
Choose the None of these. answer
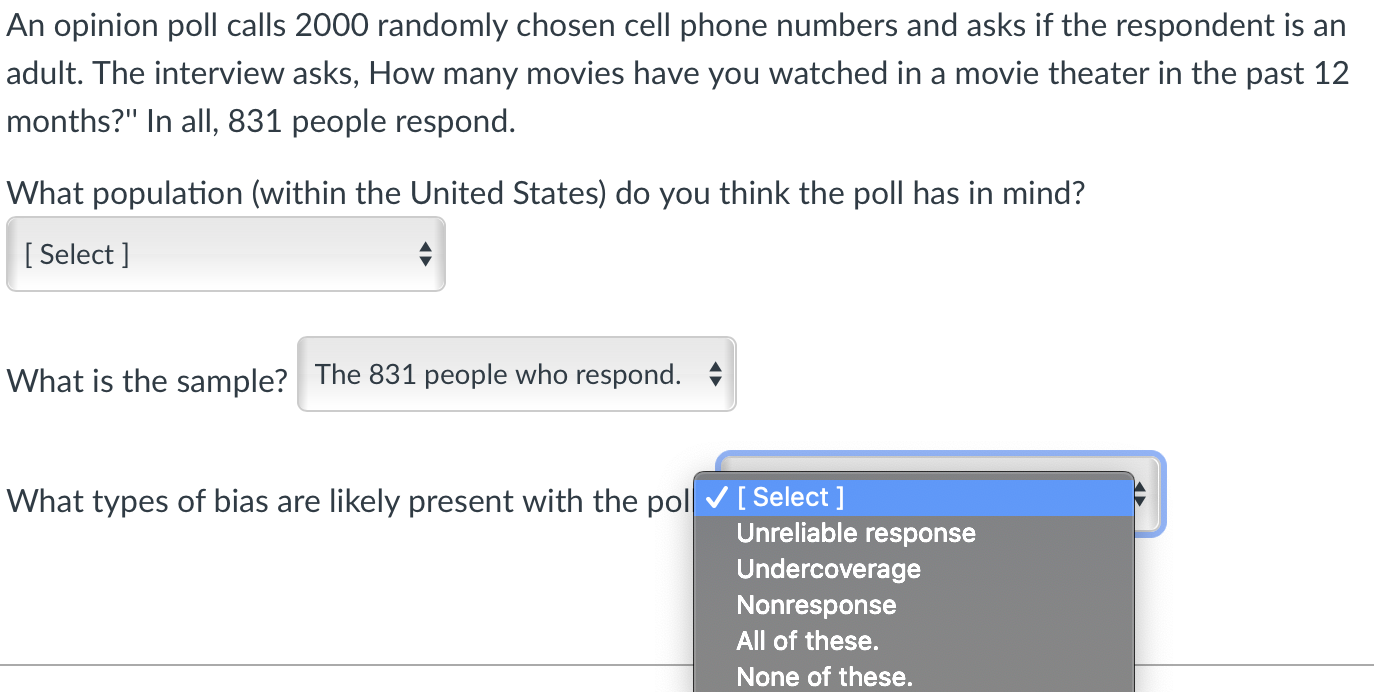tap(823, 677)
